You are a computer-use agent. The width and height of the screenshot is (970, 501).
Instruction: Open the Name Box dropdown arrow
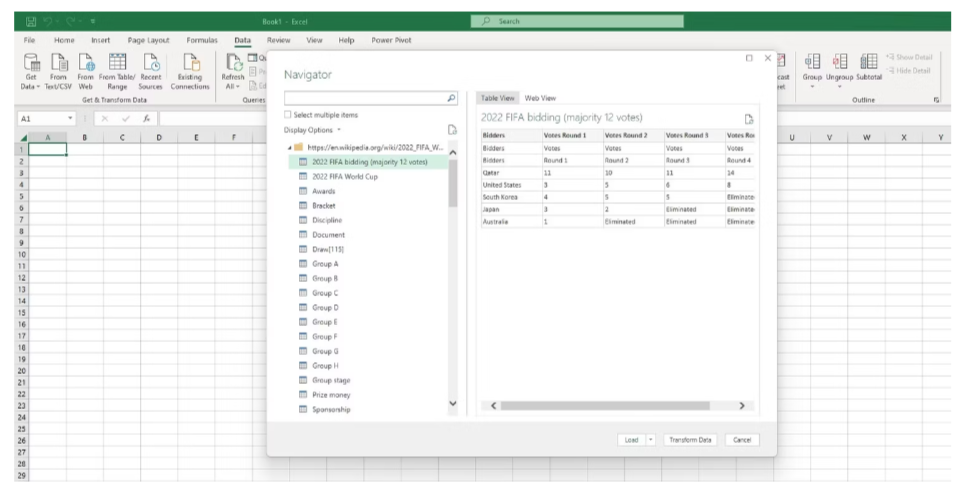point(70,118)
